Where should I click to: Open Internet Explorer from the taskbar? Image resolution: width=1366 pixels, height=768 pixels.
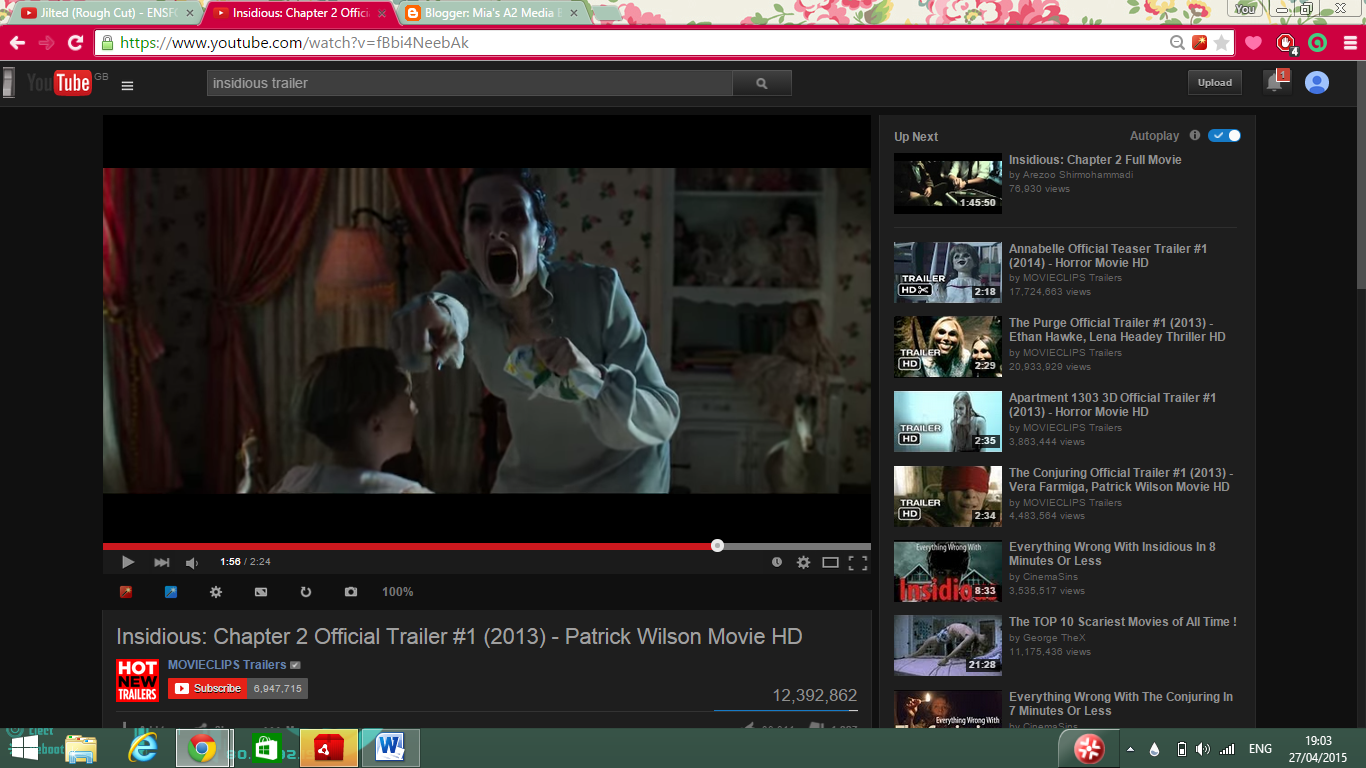(143, 748)
